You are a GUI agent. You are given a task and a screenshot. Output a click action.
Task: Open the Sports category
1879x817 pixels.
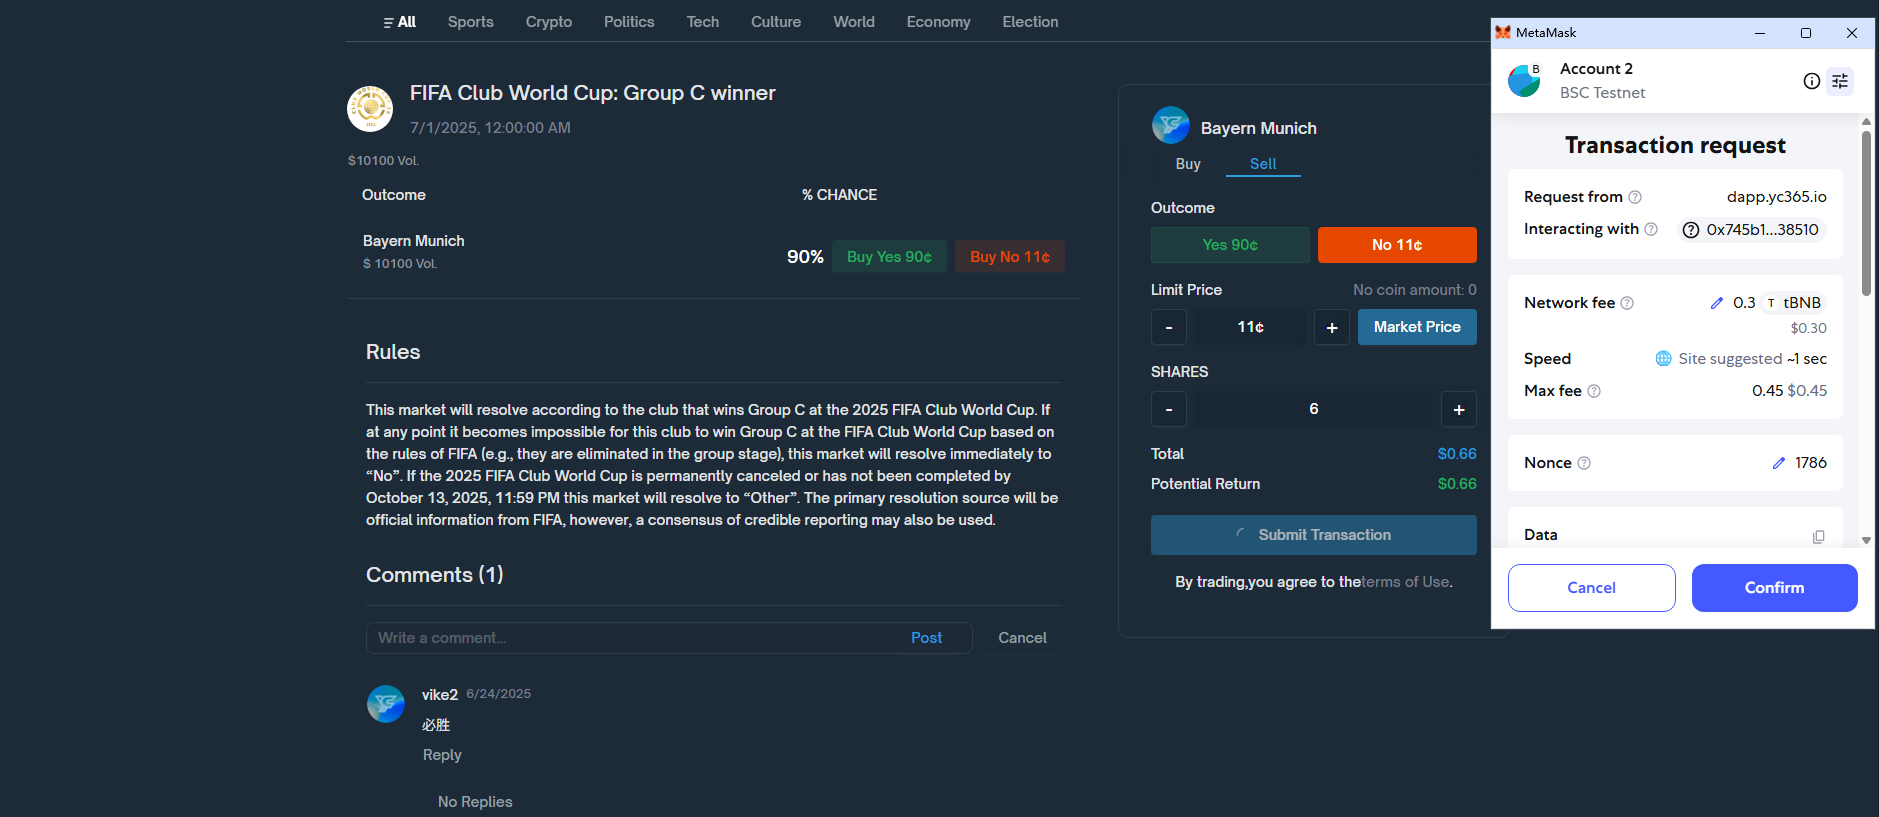pos(471,22)
